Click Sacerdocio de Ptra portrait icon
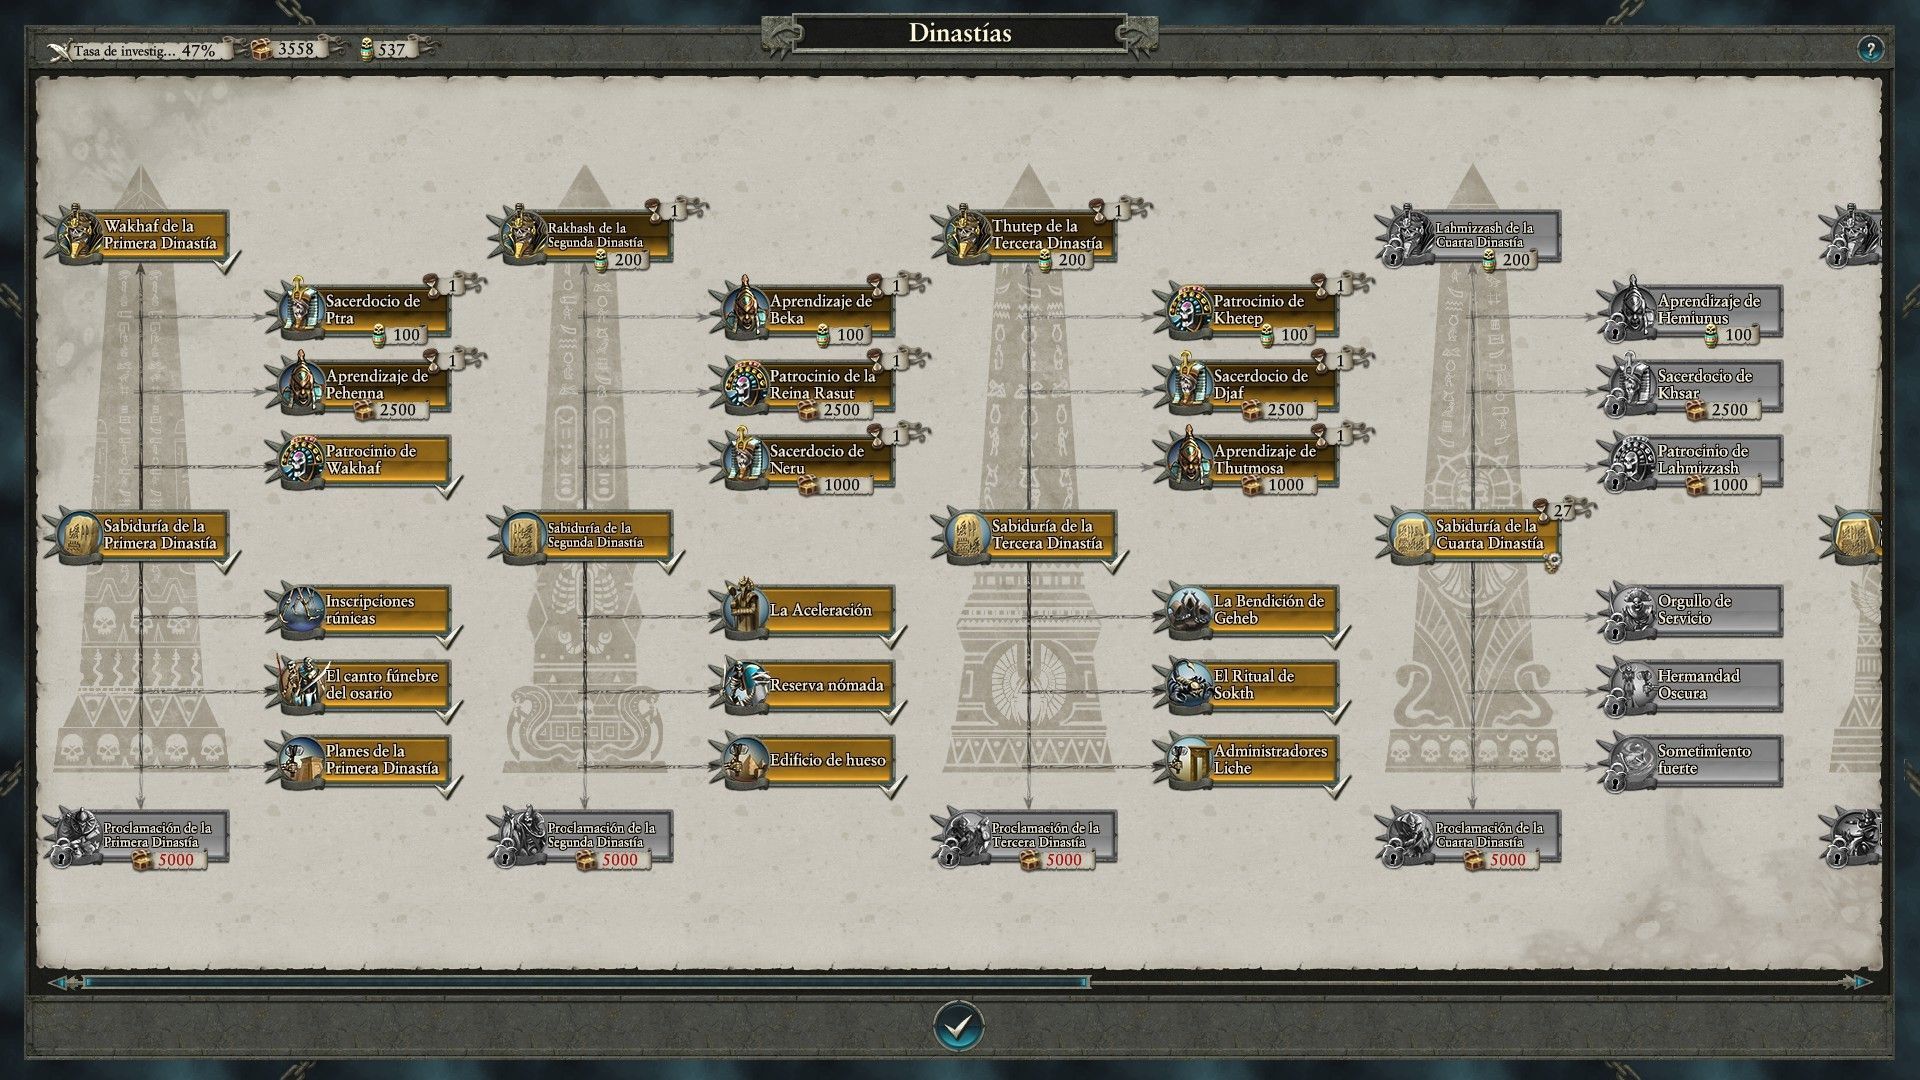The height and width of the screenshot is (1080, 1920). pos(298,308)
